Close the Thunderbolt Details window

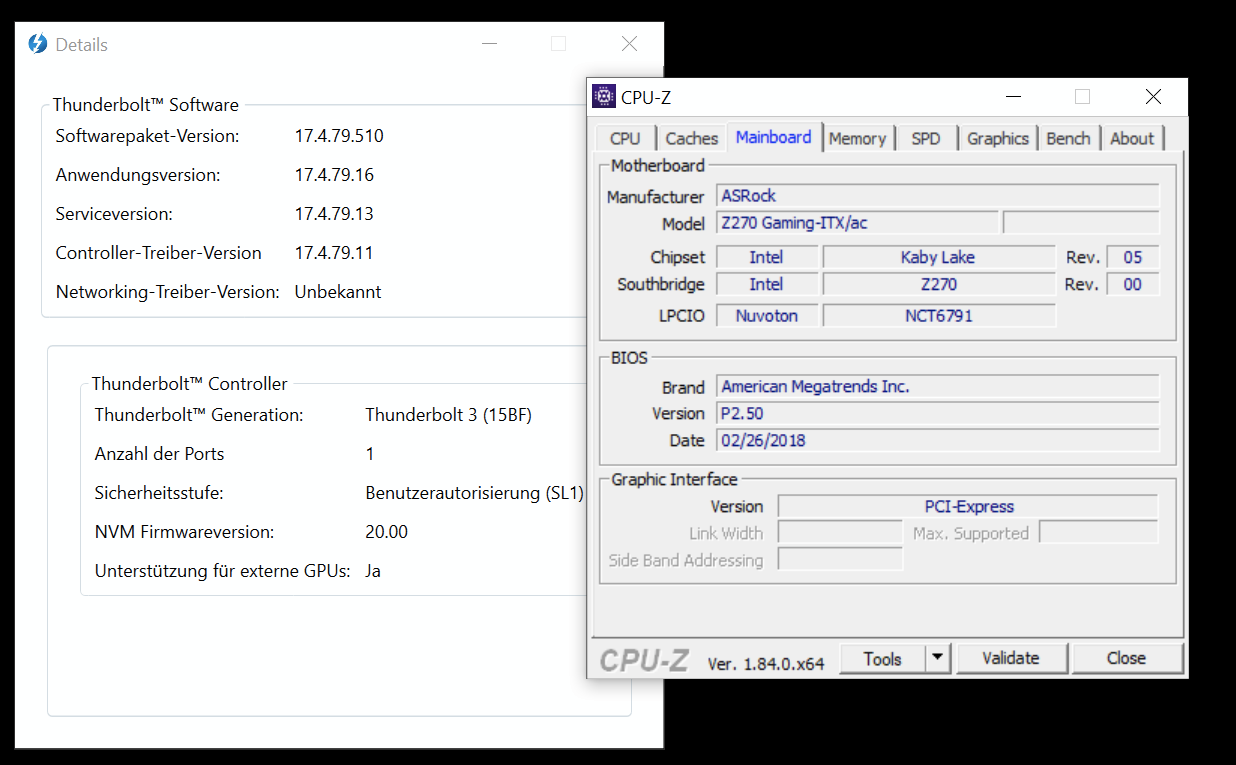629,44
